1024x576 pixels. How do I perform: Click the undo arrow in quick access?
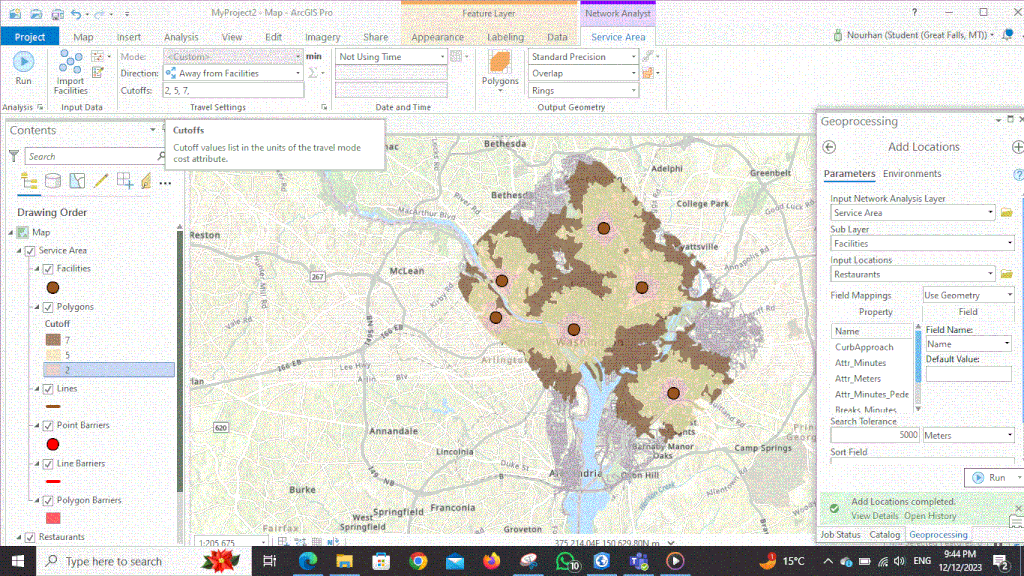tap(76, 14)
